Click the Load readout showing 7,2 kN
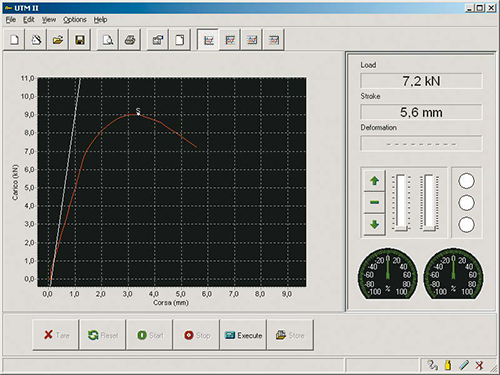Viewport: 500px width, 375px height. 421,81
